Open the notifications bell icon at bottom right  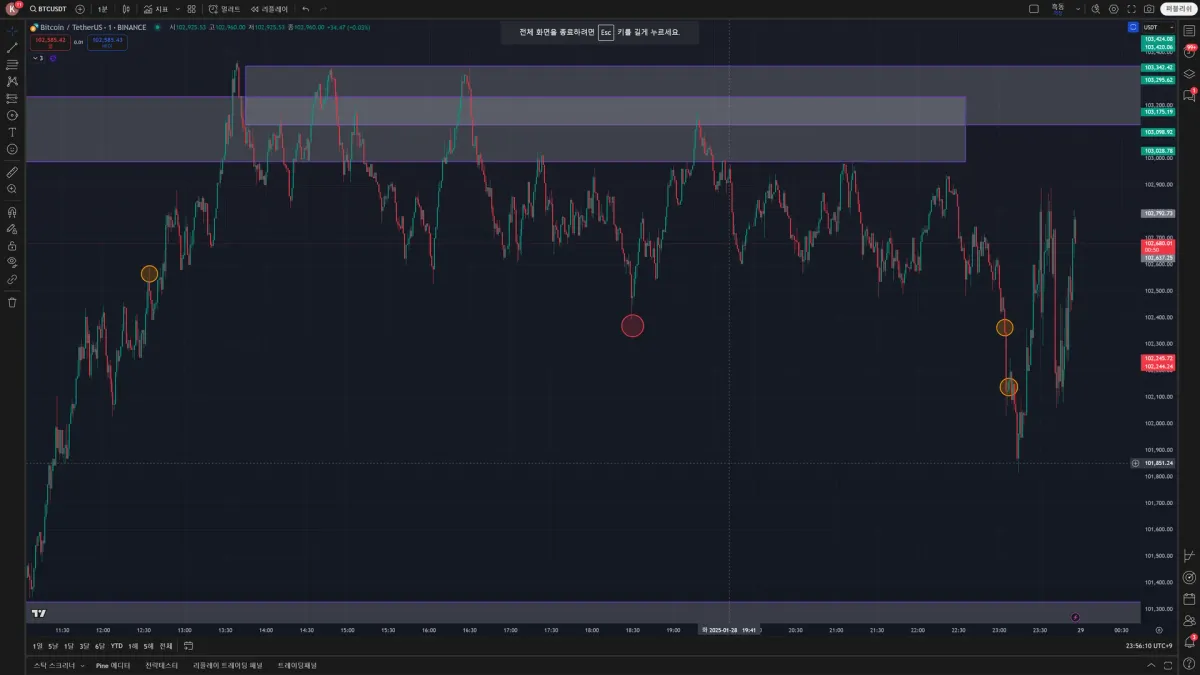coord(1189,641)
